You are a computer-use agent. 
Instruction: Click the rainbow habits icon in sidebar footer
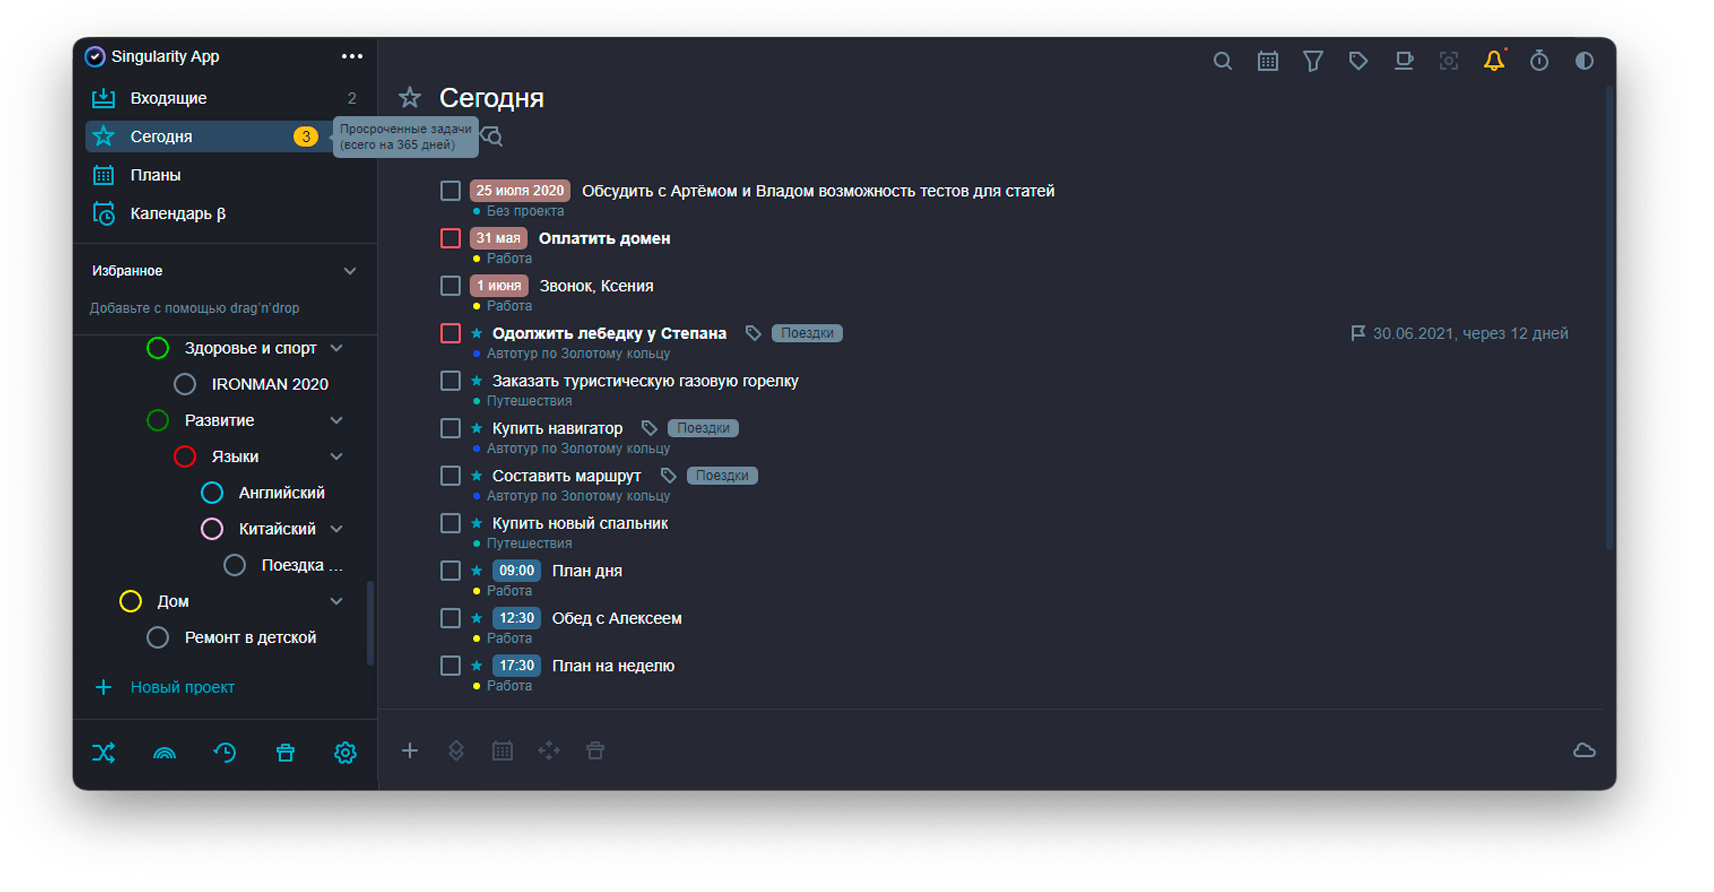(x=164, y=753)
